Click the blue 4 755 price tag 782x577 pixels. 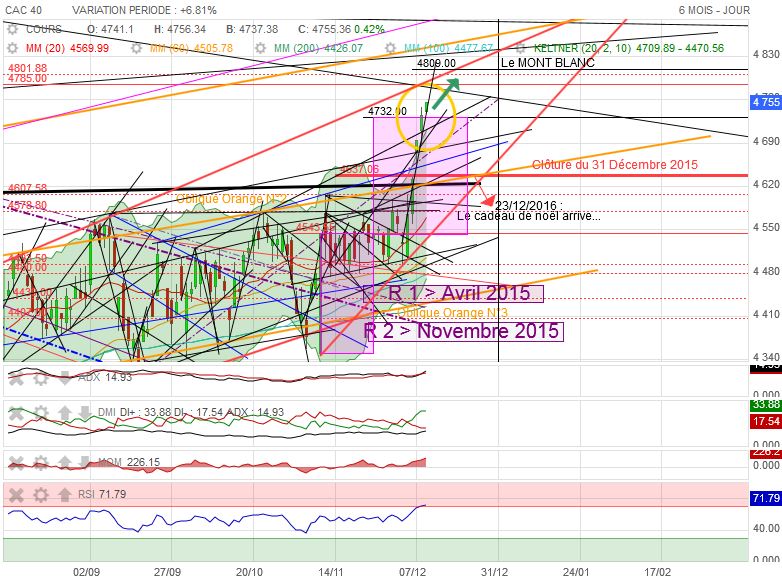click(x=766, y=102)
